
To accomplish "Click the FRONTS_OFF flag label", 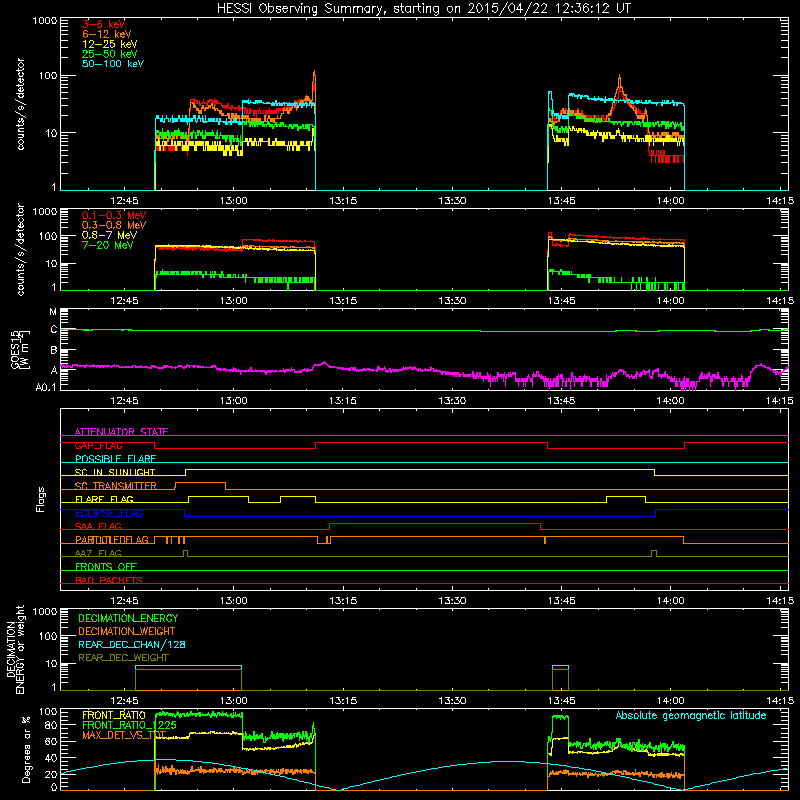I will pos(106,567).
